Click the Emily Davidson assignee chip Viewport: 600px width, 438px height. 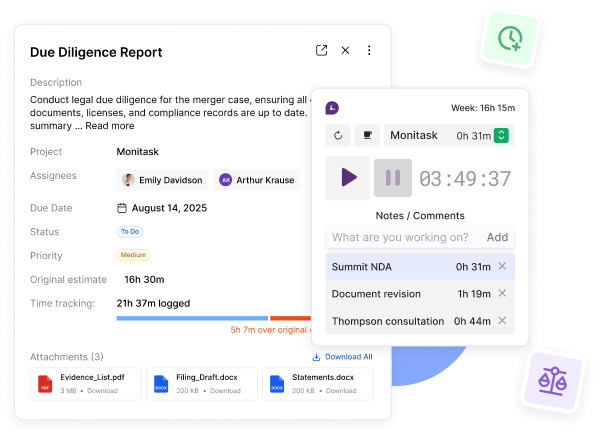pos(162,180)
